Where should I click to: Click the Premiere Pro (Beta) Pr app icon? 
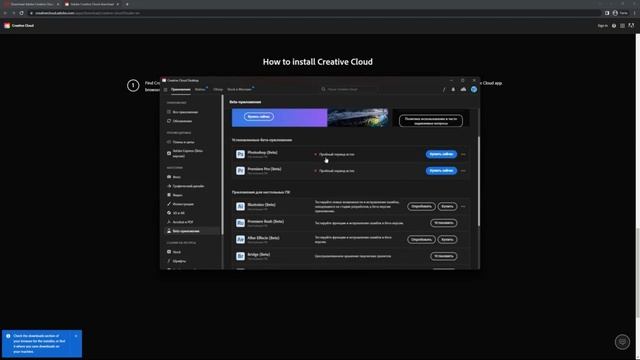[x=240, y=171]
